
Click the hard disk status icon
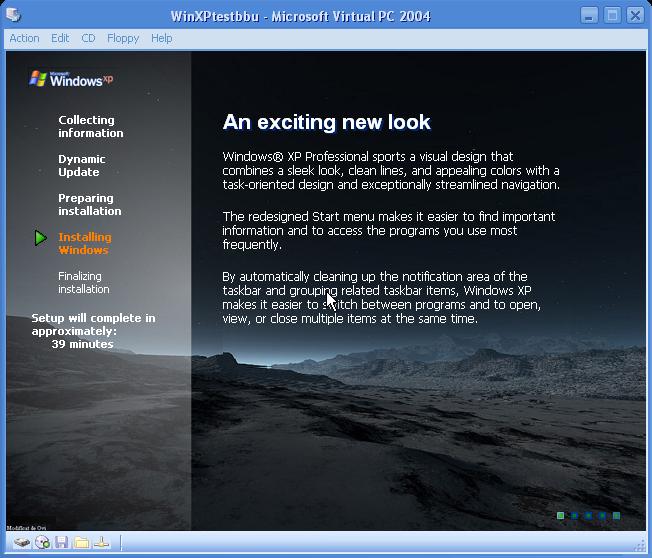click(22, 543)
